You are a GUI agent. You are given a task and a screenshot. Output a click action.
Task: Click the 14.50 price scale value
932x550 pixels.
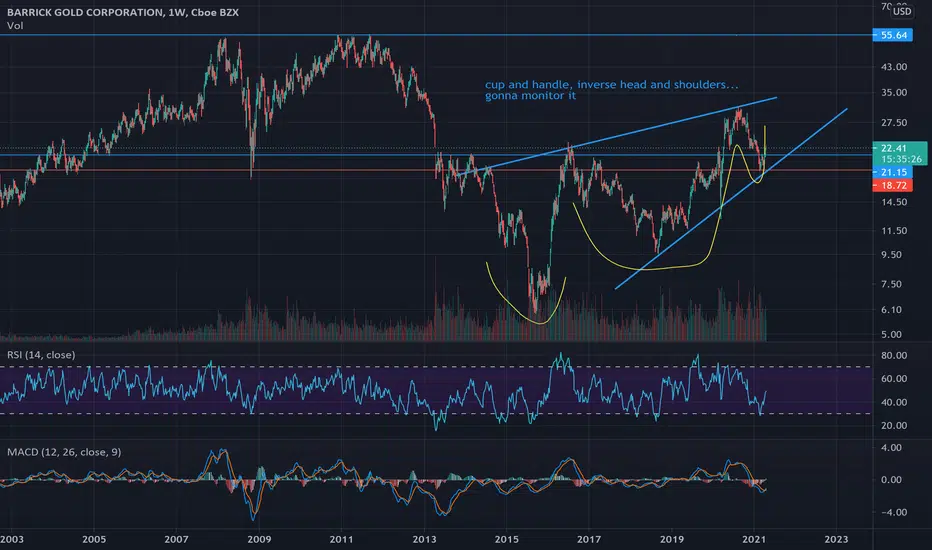tap(894, 202)
